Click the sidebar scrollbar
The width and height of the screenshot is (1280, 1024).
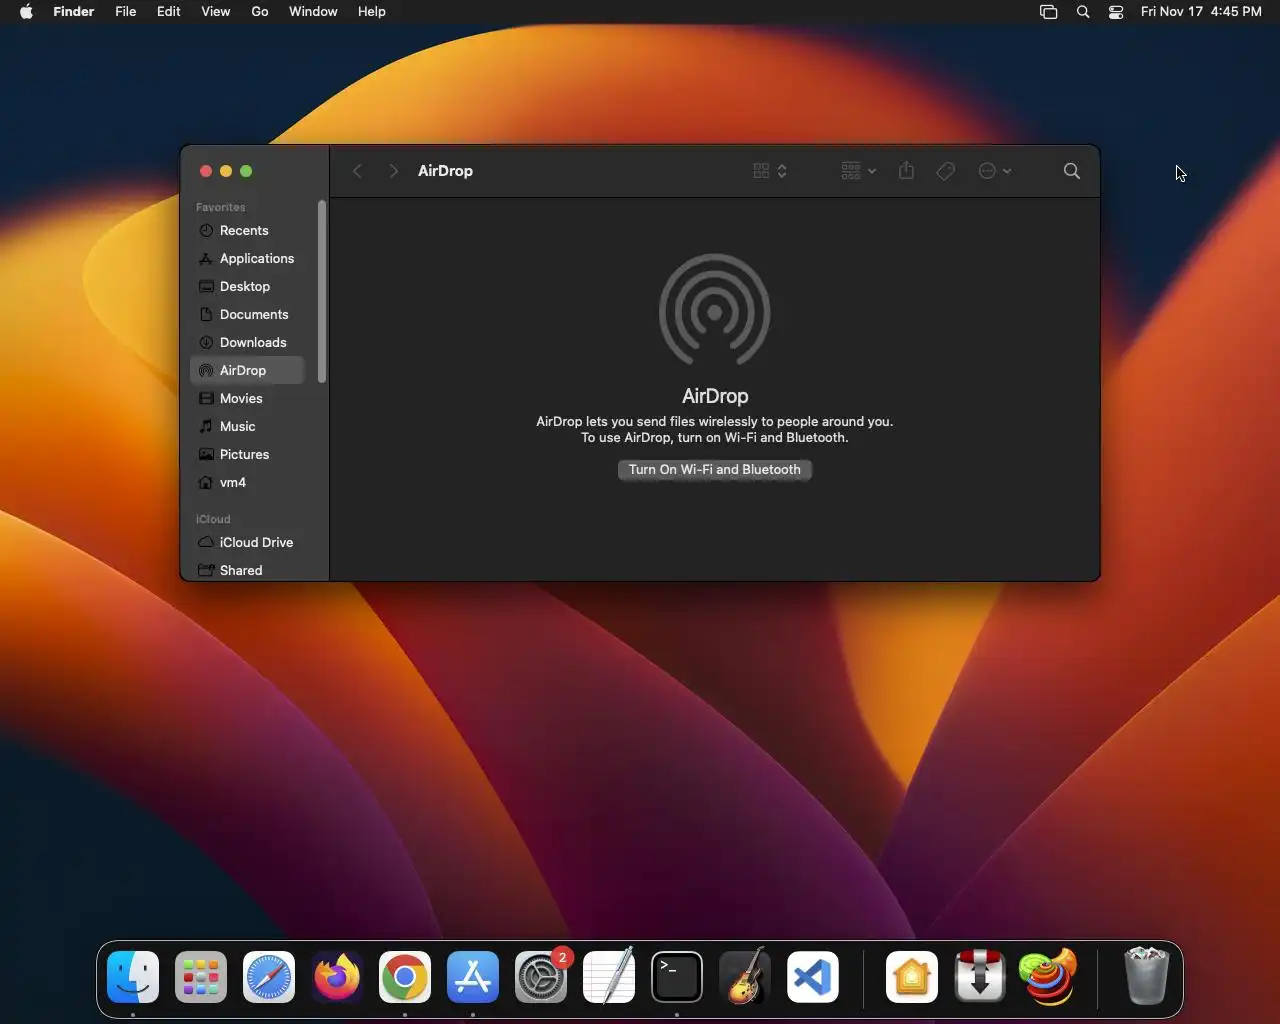pos(322,291)
